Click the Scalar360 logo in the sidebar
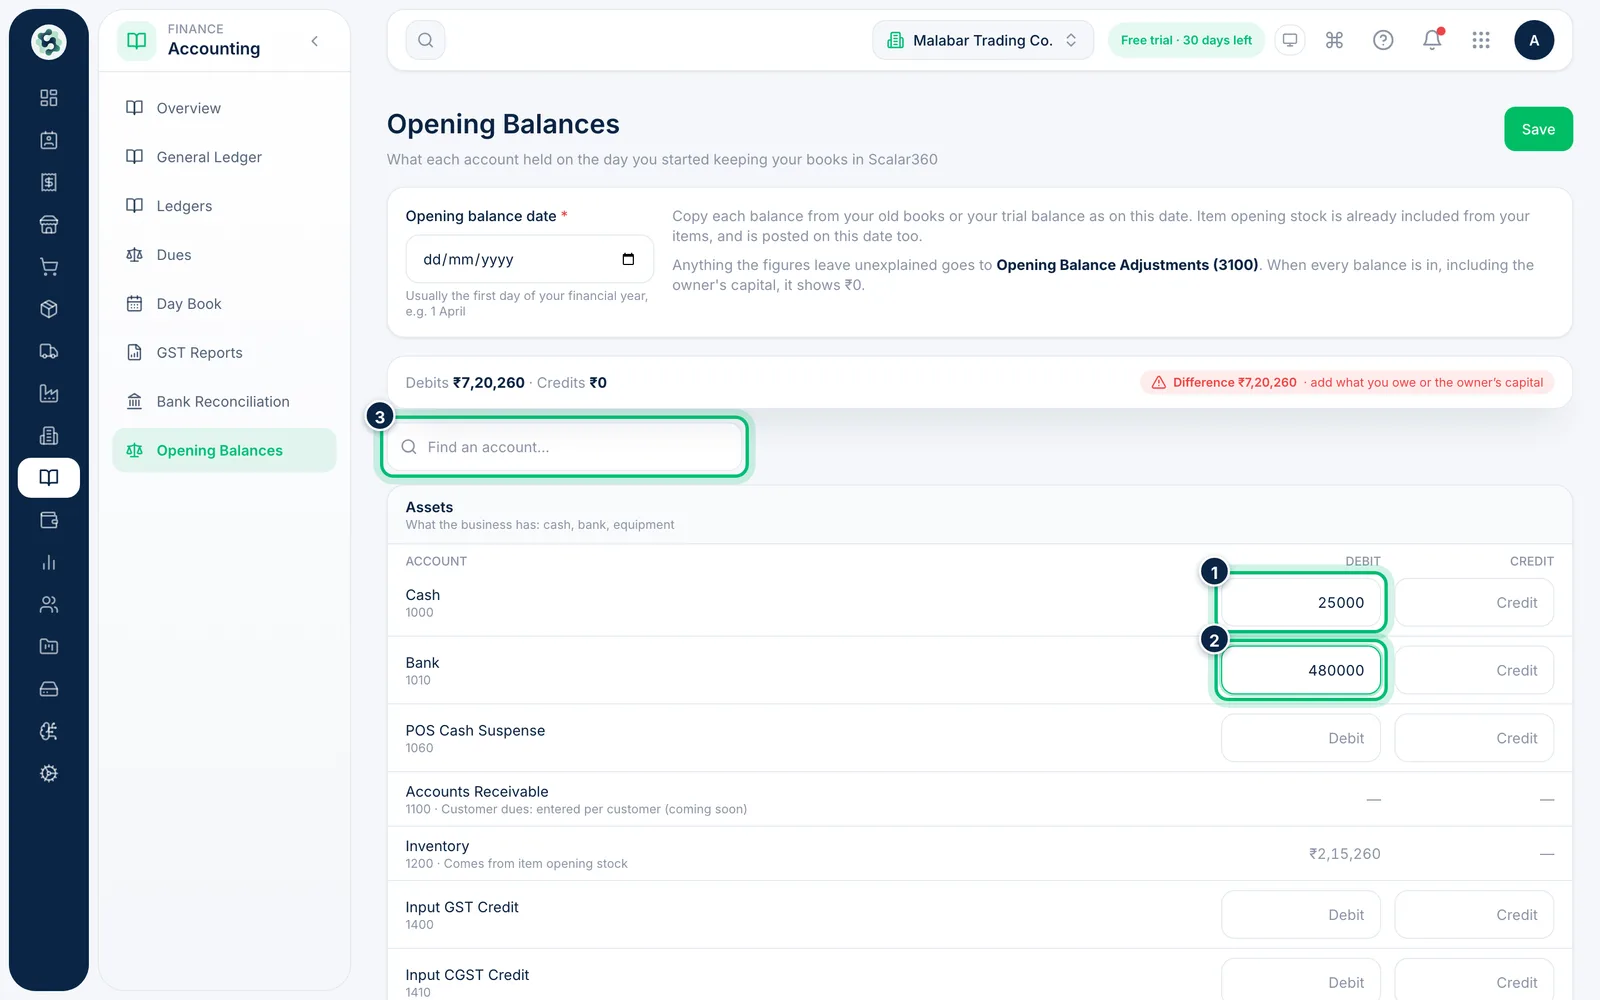Viewport: 1600px width, 1000px height. click(48, 41)
